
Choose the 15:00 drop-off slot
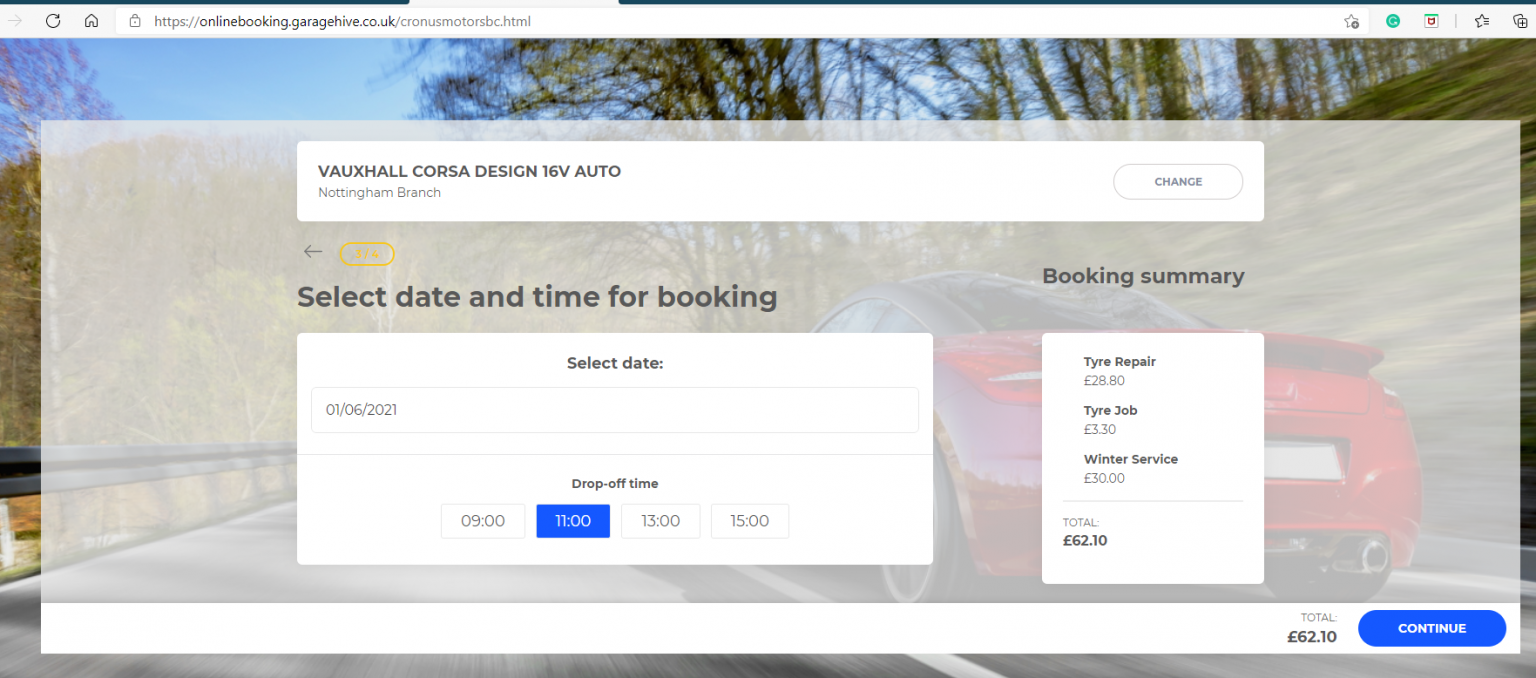749,520
